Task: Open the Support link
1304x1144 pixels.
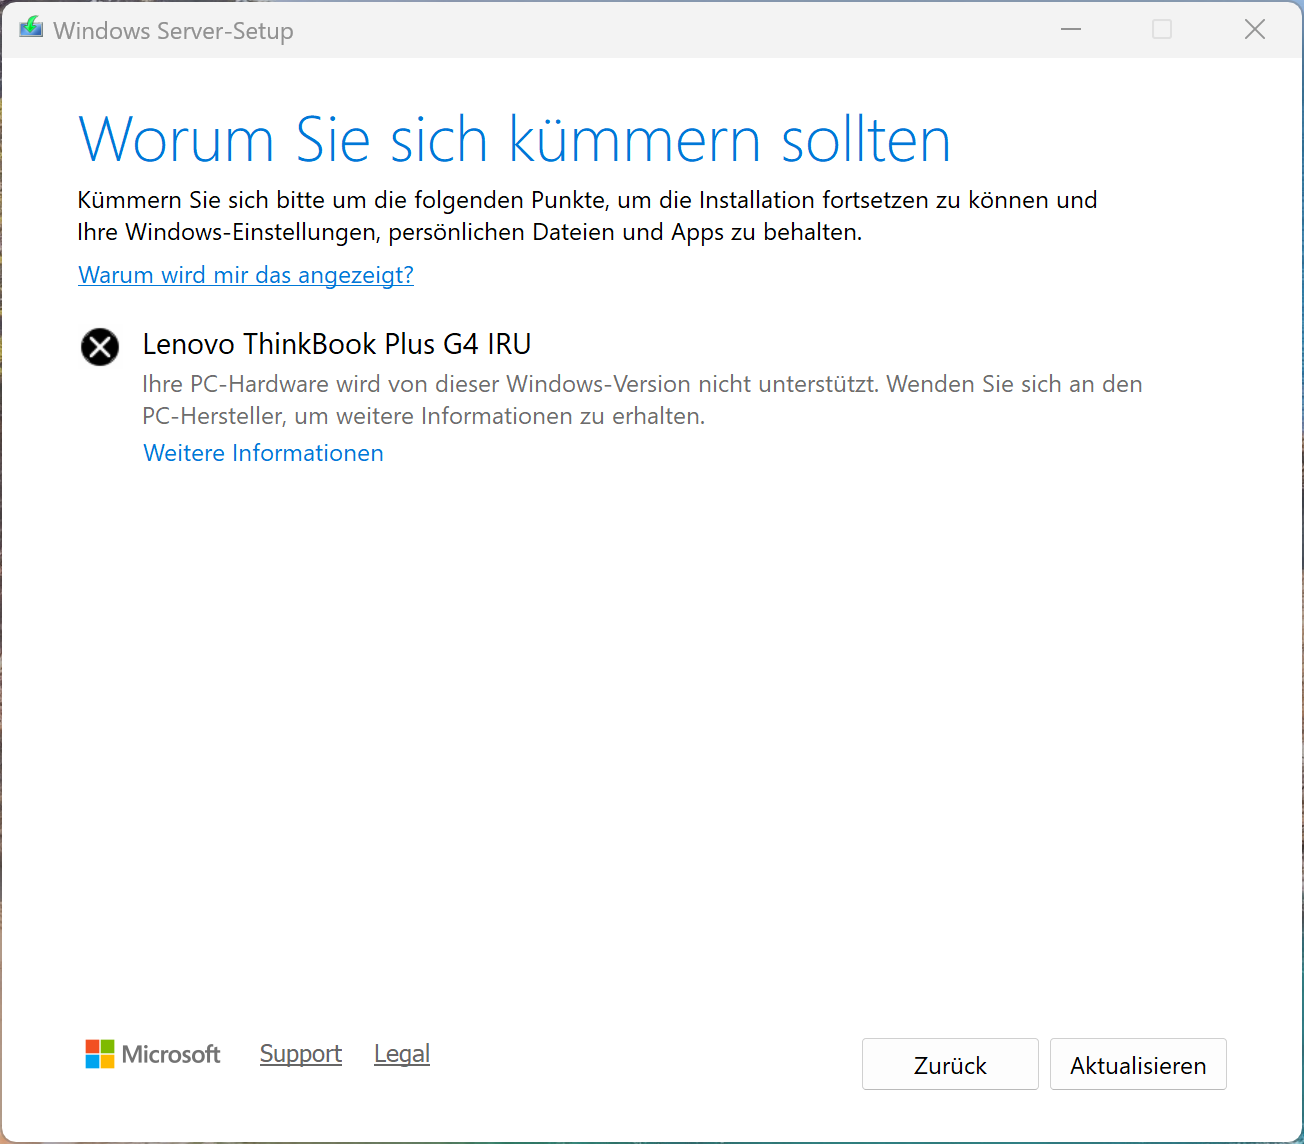Action: [x=301, y=1054]
